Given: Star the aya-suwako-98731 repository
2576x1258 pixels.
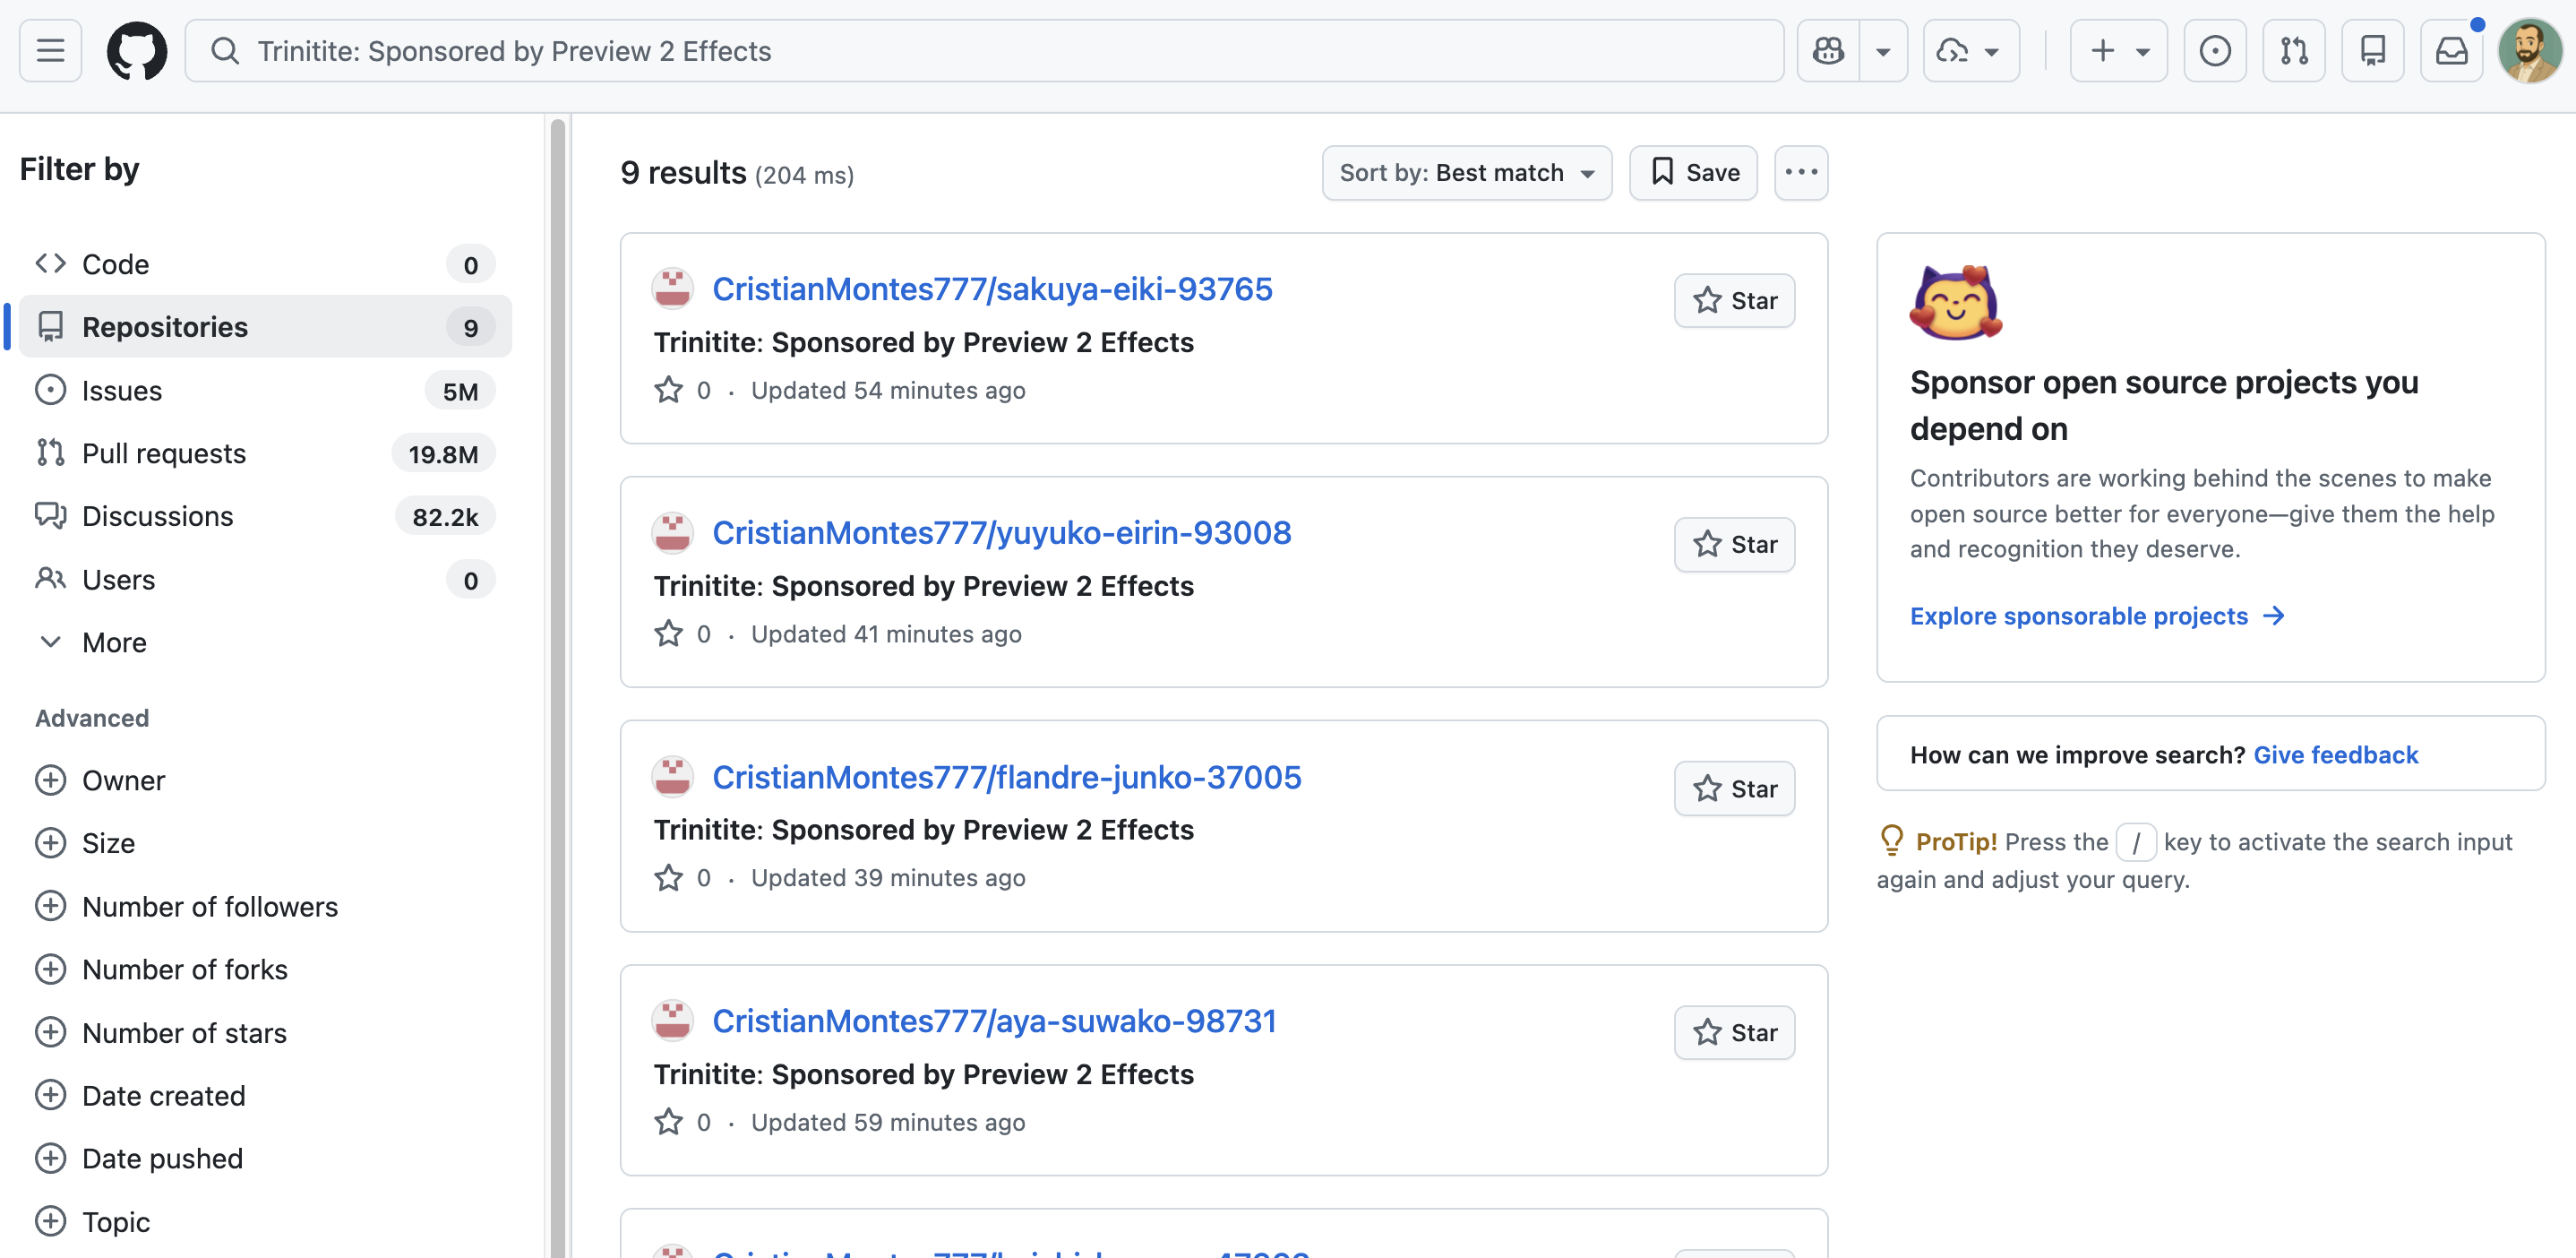Looking at the screenshot, I should pos(1734,1032).
